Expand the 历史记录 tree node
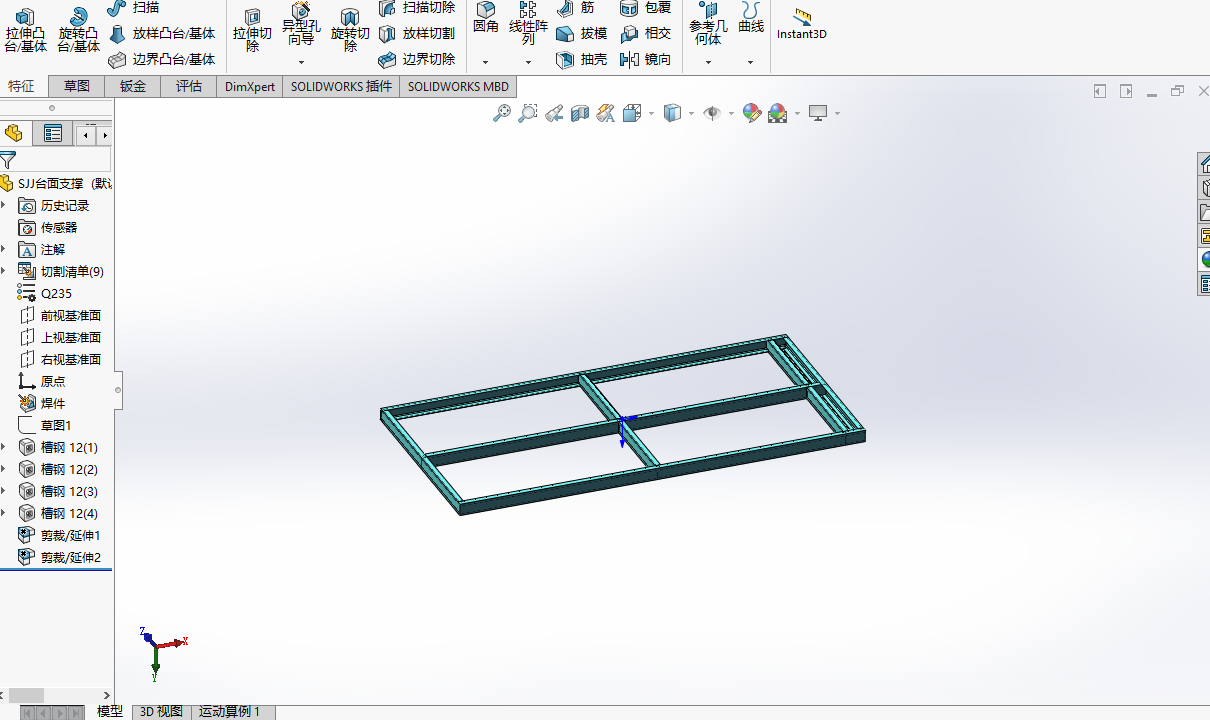Screen dimensions: 1210x720 tap(4, 205)
